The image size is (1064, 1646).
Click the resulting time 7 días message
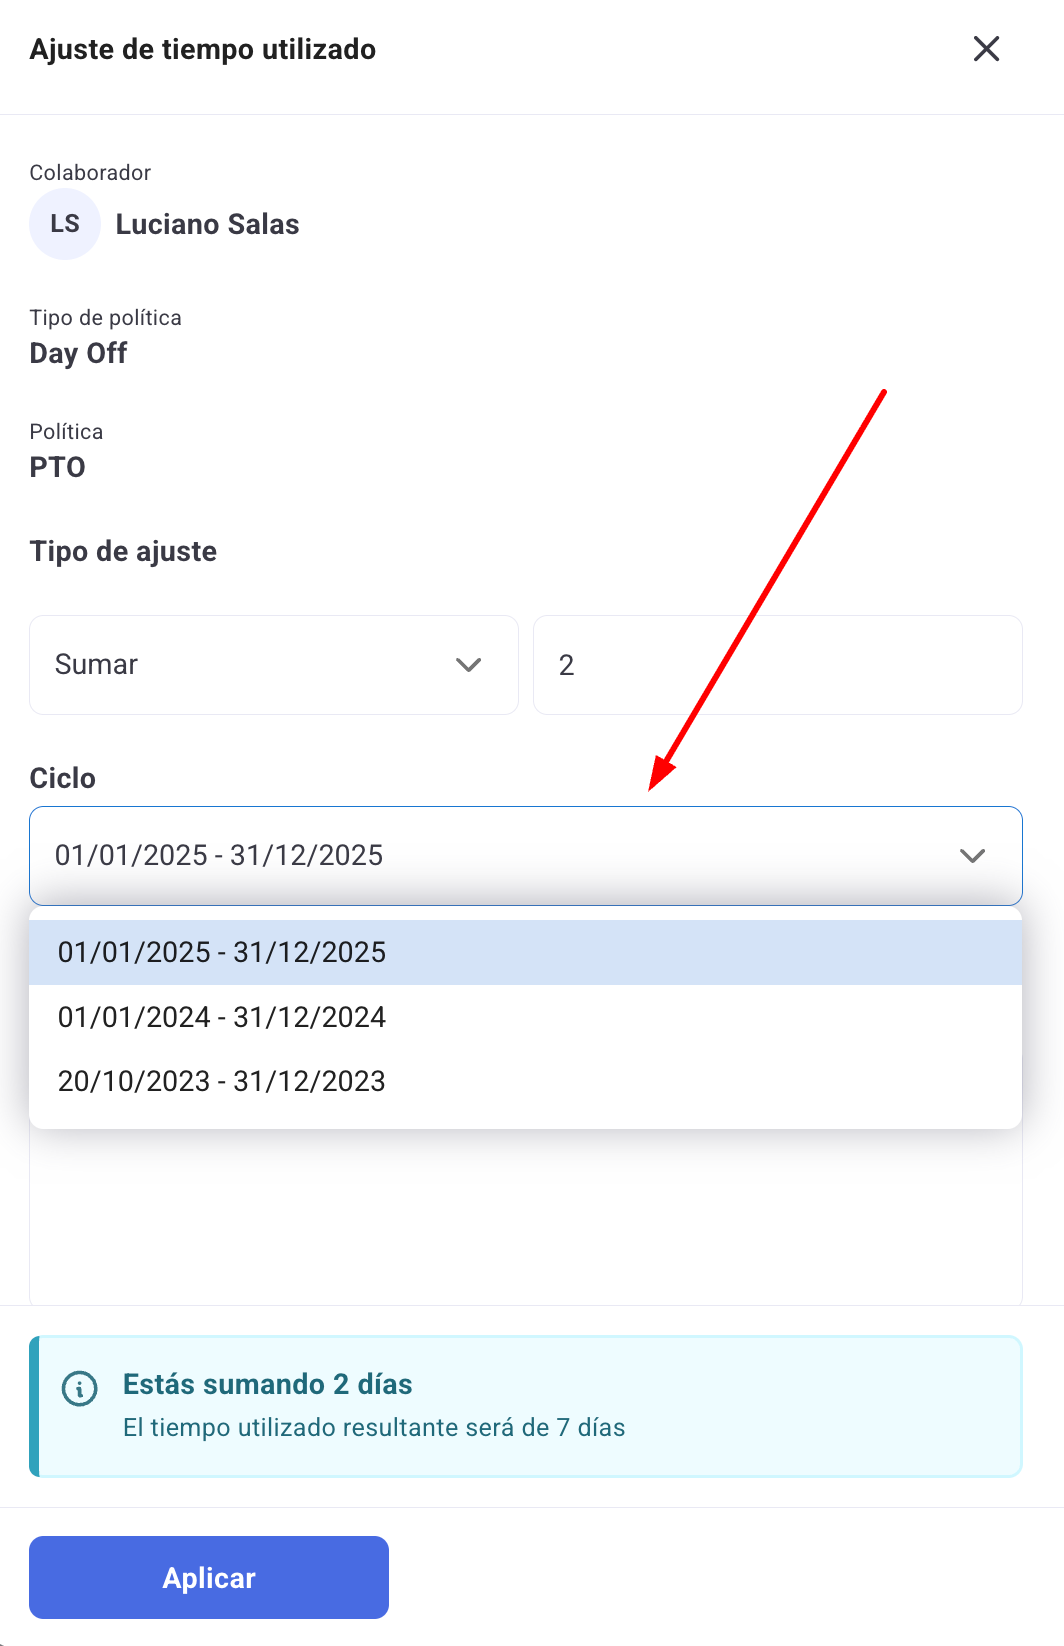click(x=374, y=1427)
